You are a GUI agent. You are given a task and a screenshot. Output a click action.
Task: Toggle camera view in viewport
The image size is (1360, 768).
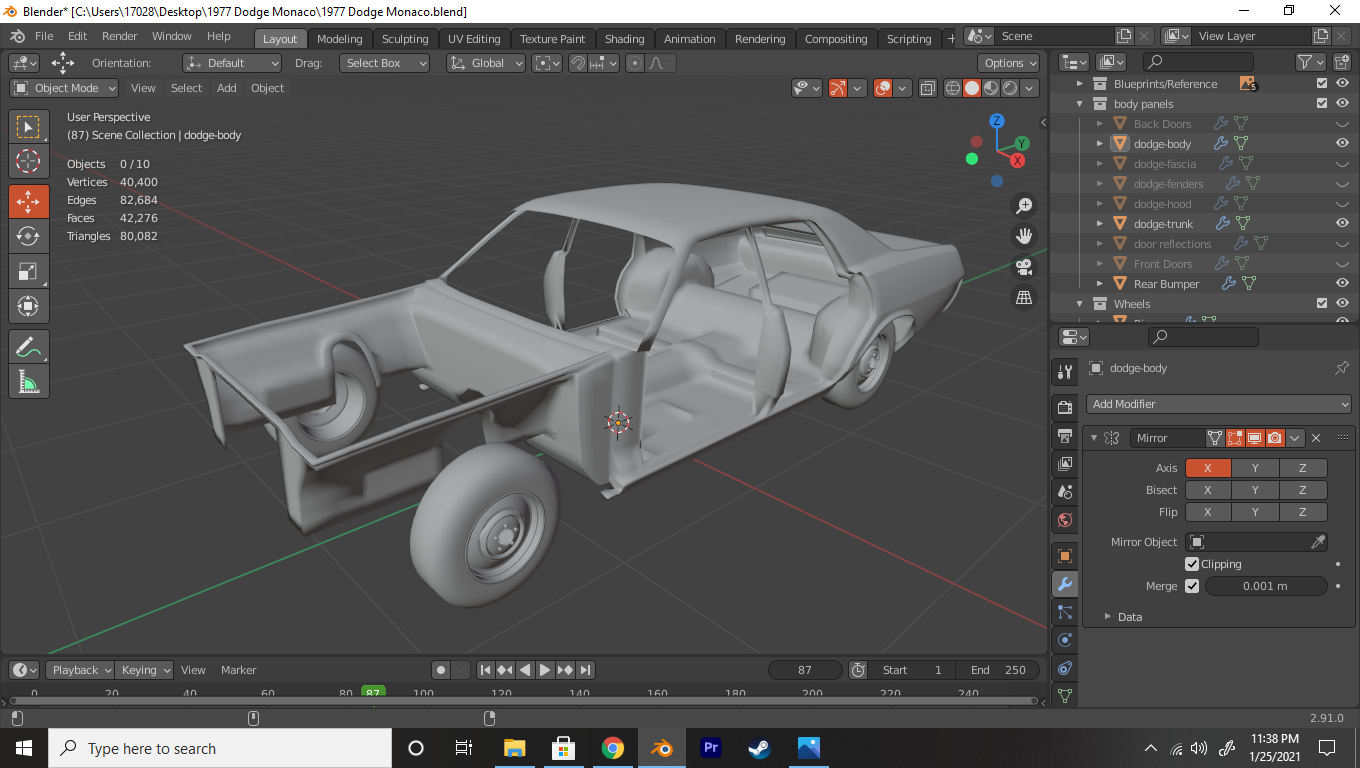point(1024,267)
